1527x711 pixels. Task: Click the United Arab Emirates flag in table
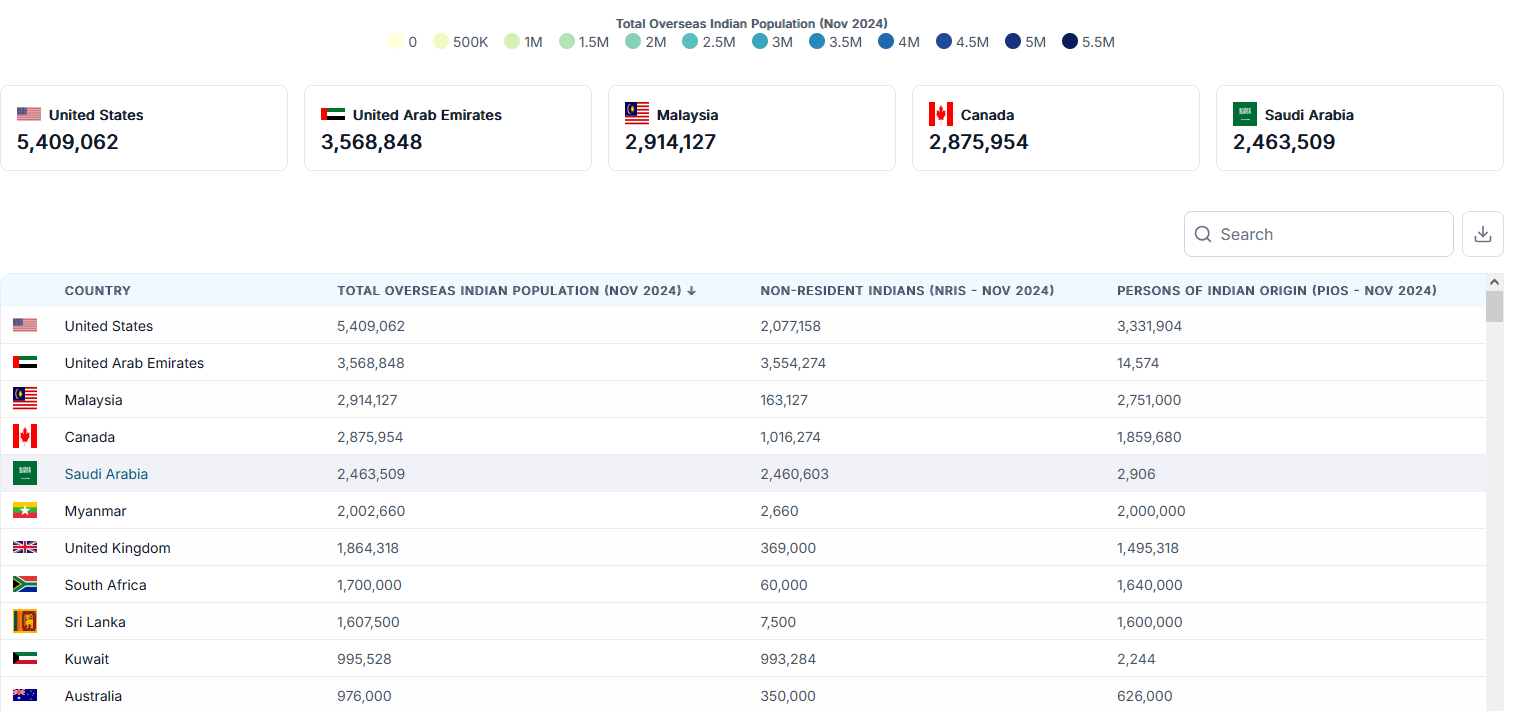[x=25, y=362]
